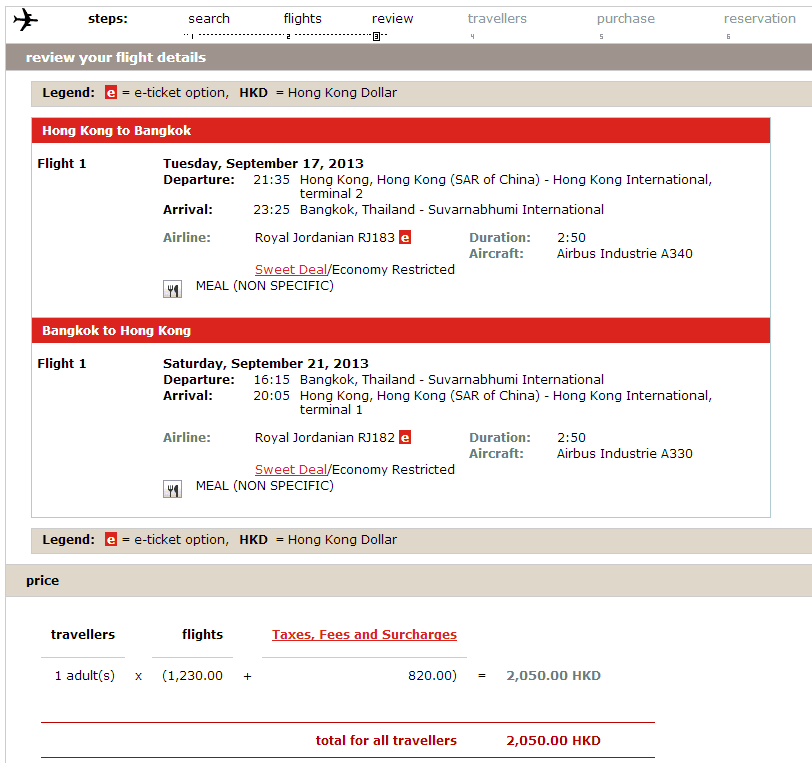Image resolution: width=812 pixels, height=763 pixels.
Task: Click the total for all travellers amount
Action: tap(553, 741)
